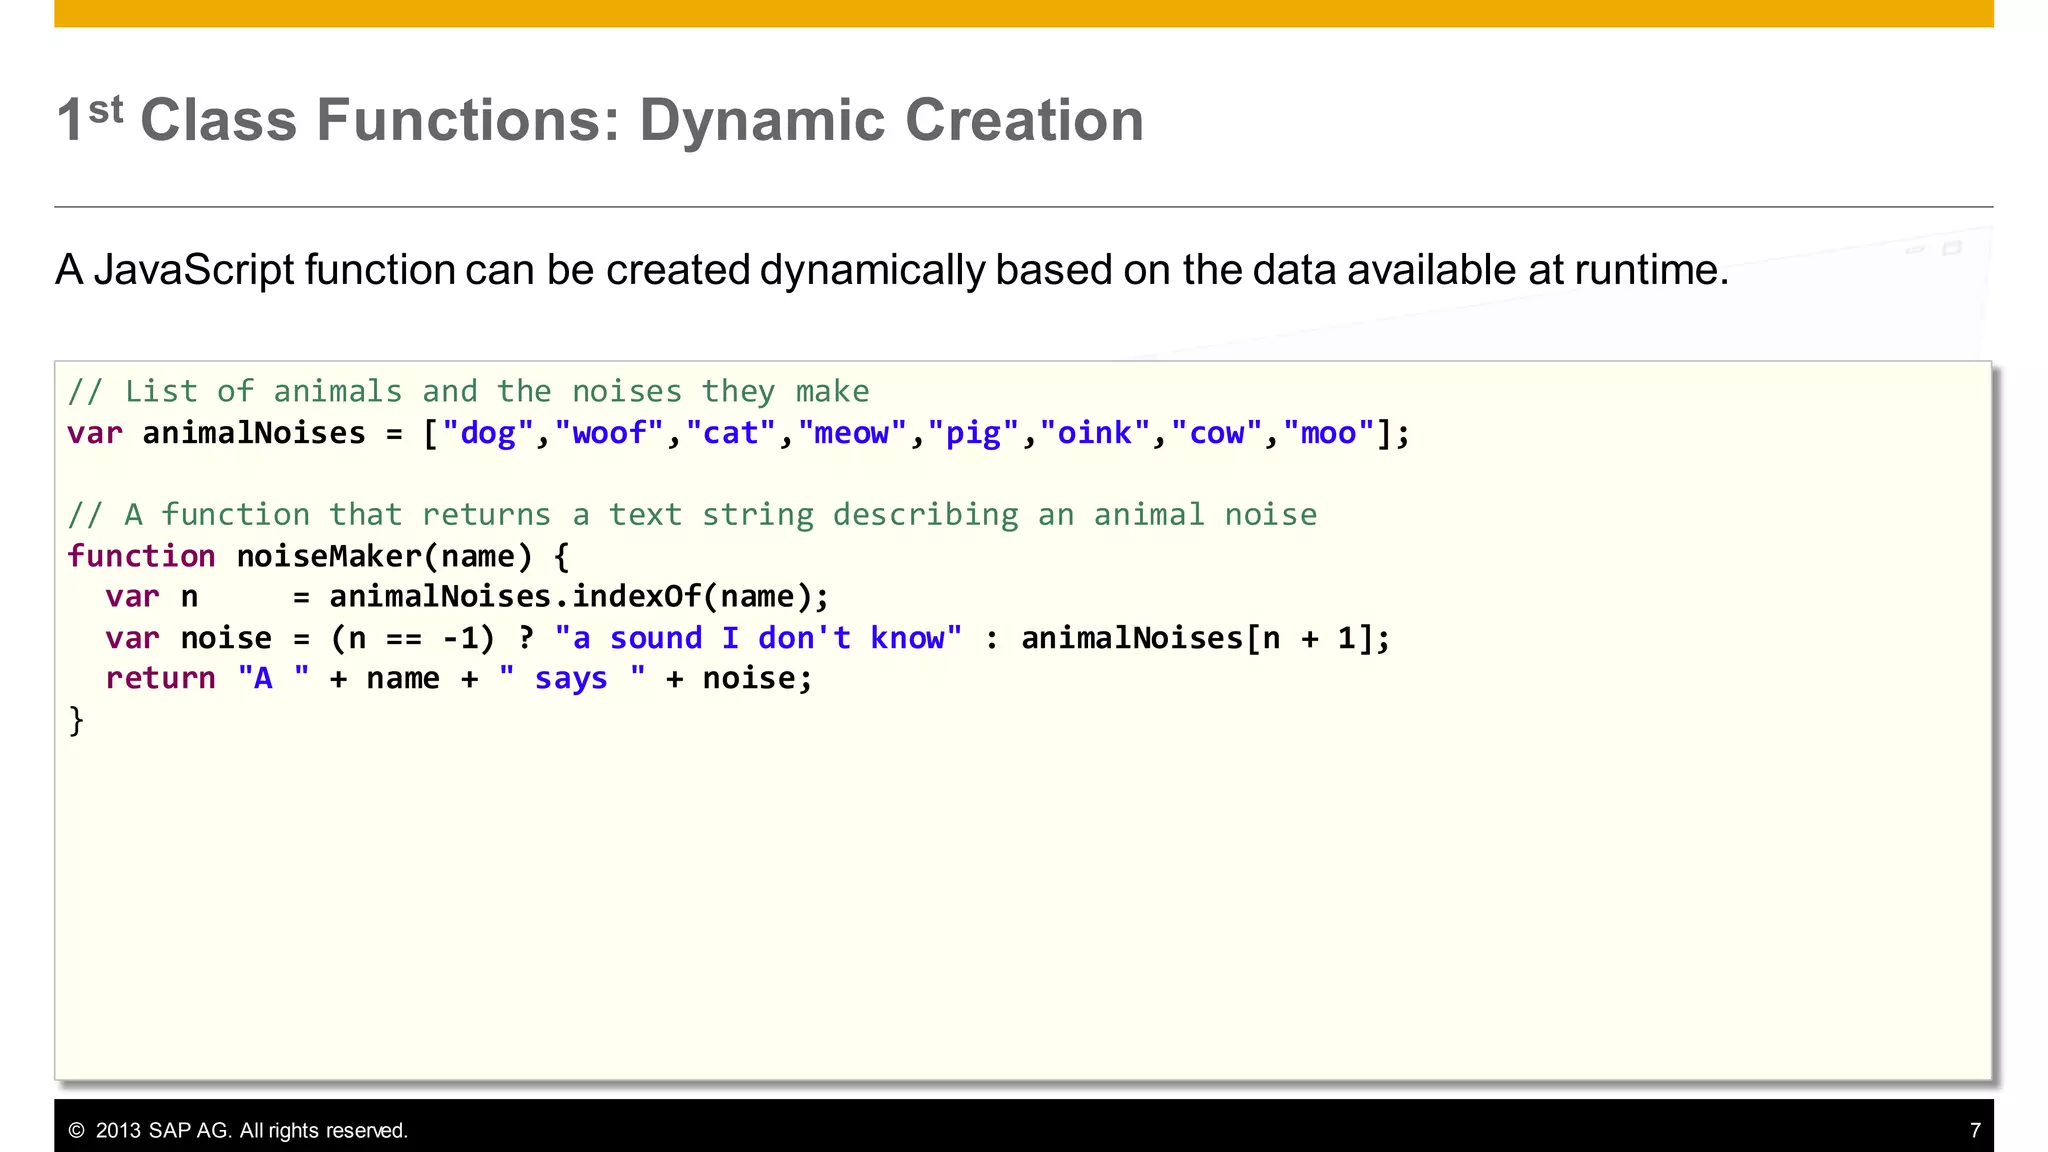The height and width of the screenshot is (1152, 2048).
Task: Click 'animalNoises.indexOf(name);' in the code
Action: click(x=580, y=597)
